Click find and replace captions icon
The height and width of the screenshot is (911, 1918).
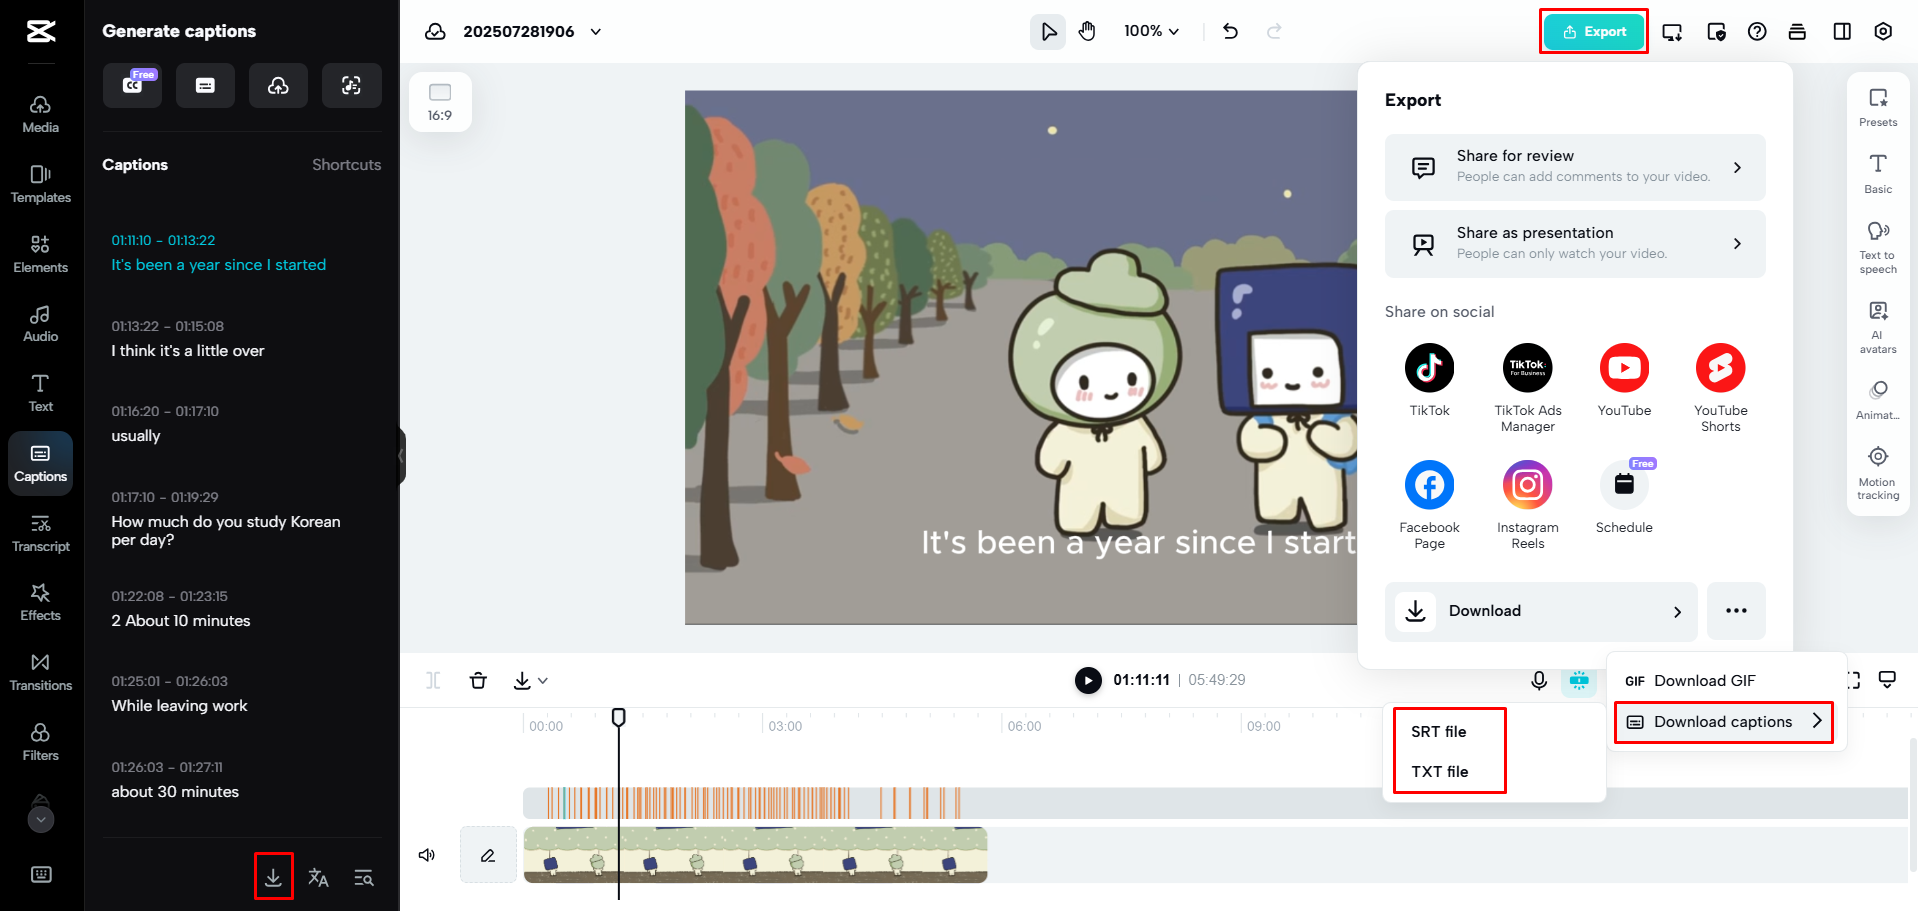pos(364,877)
